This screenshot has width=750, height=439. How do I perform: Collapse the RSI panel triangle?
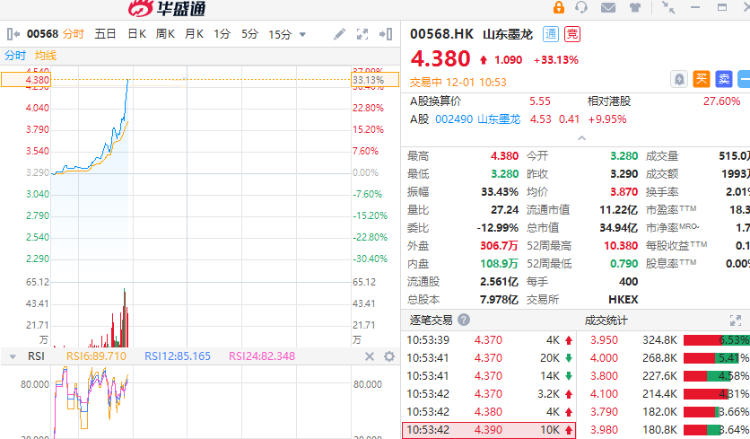(x=13, y=356)
